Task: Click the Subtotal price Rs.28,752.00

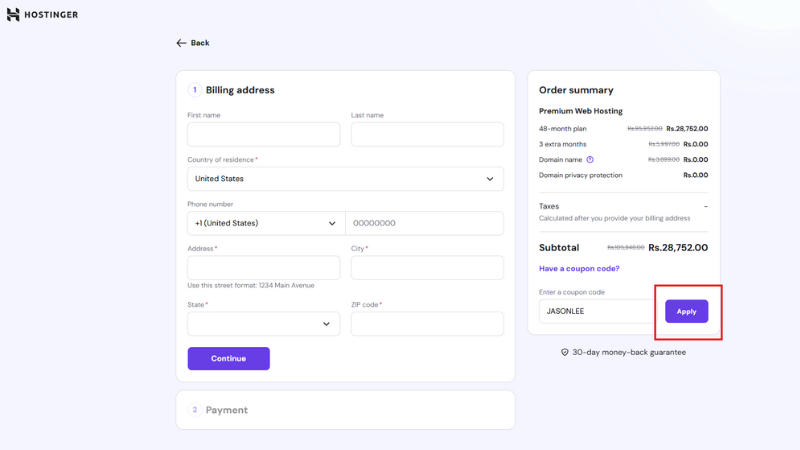Action: (x=678, y=247)
